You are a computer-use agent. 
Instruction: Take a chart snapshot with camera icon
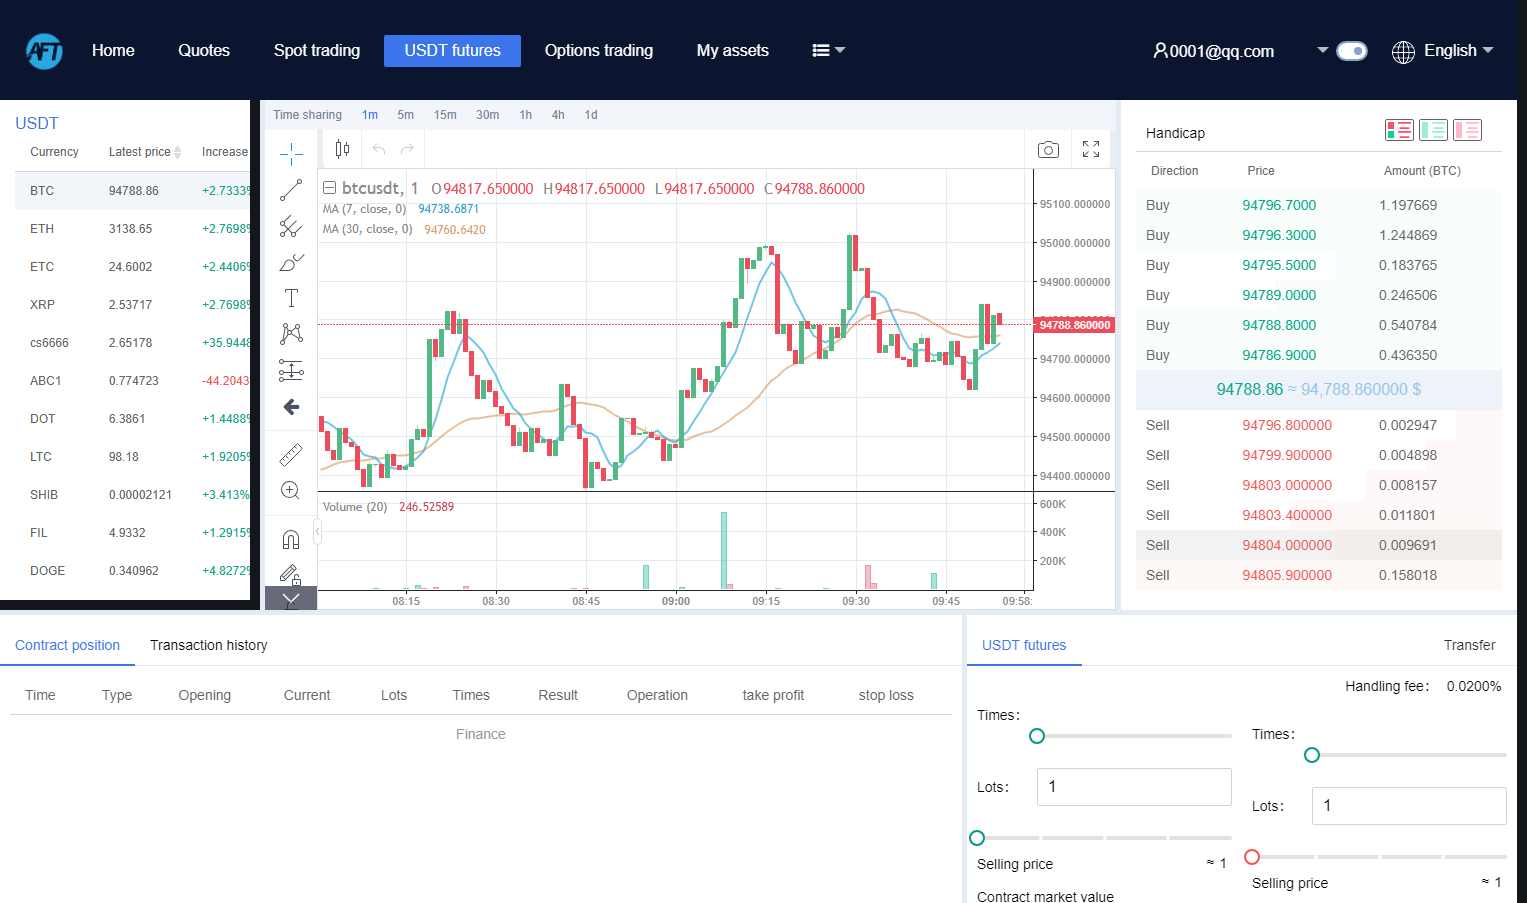tap(1048, 149)
